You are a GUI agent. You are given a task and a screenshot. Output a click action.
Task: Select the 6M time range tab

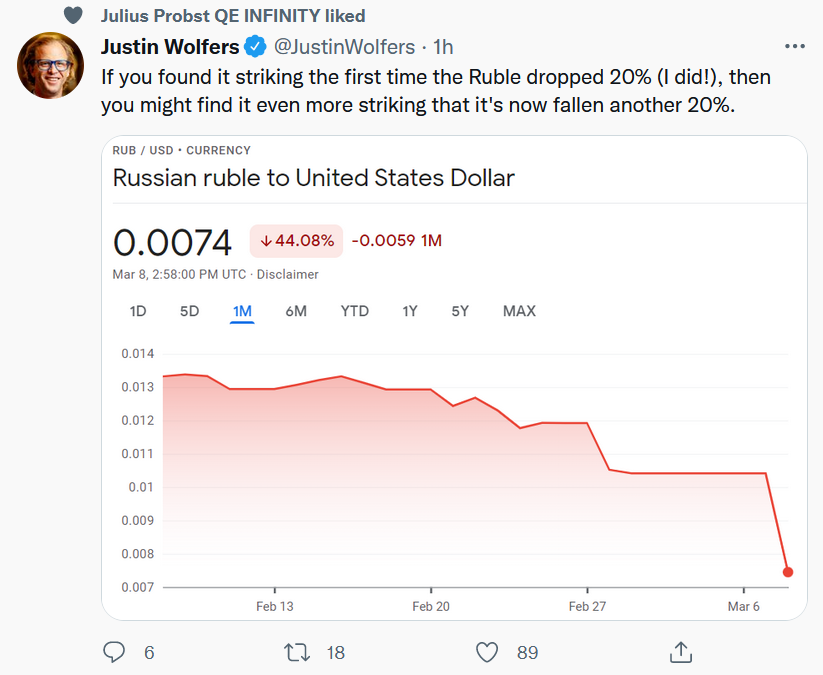click(295, 311)
